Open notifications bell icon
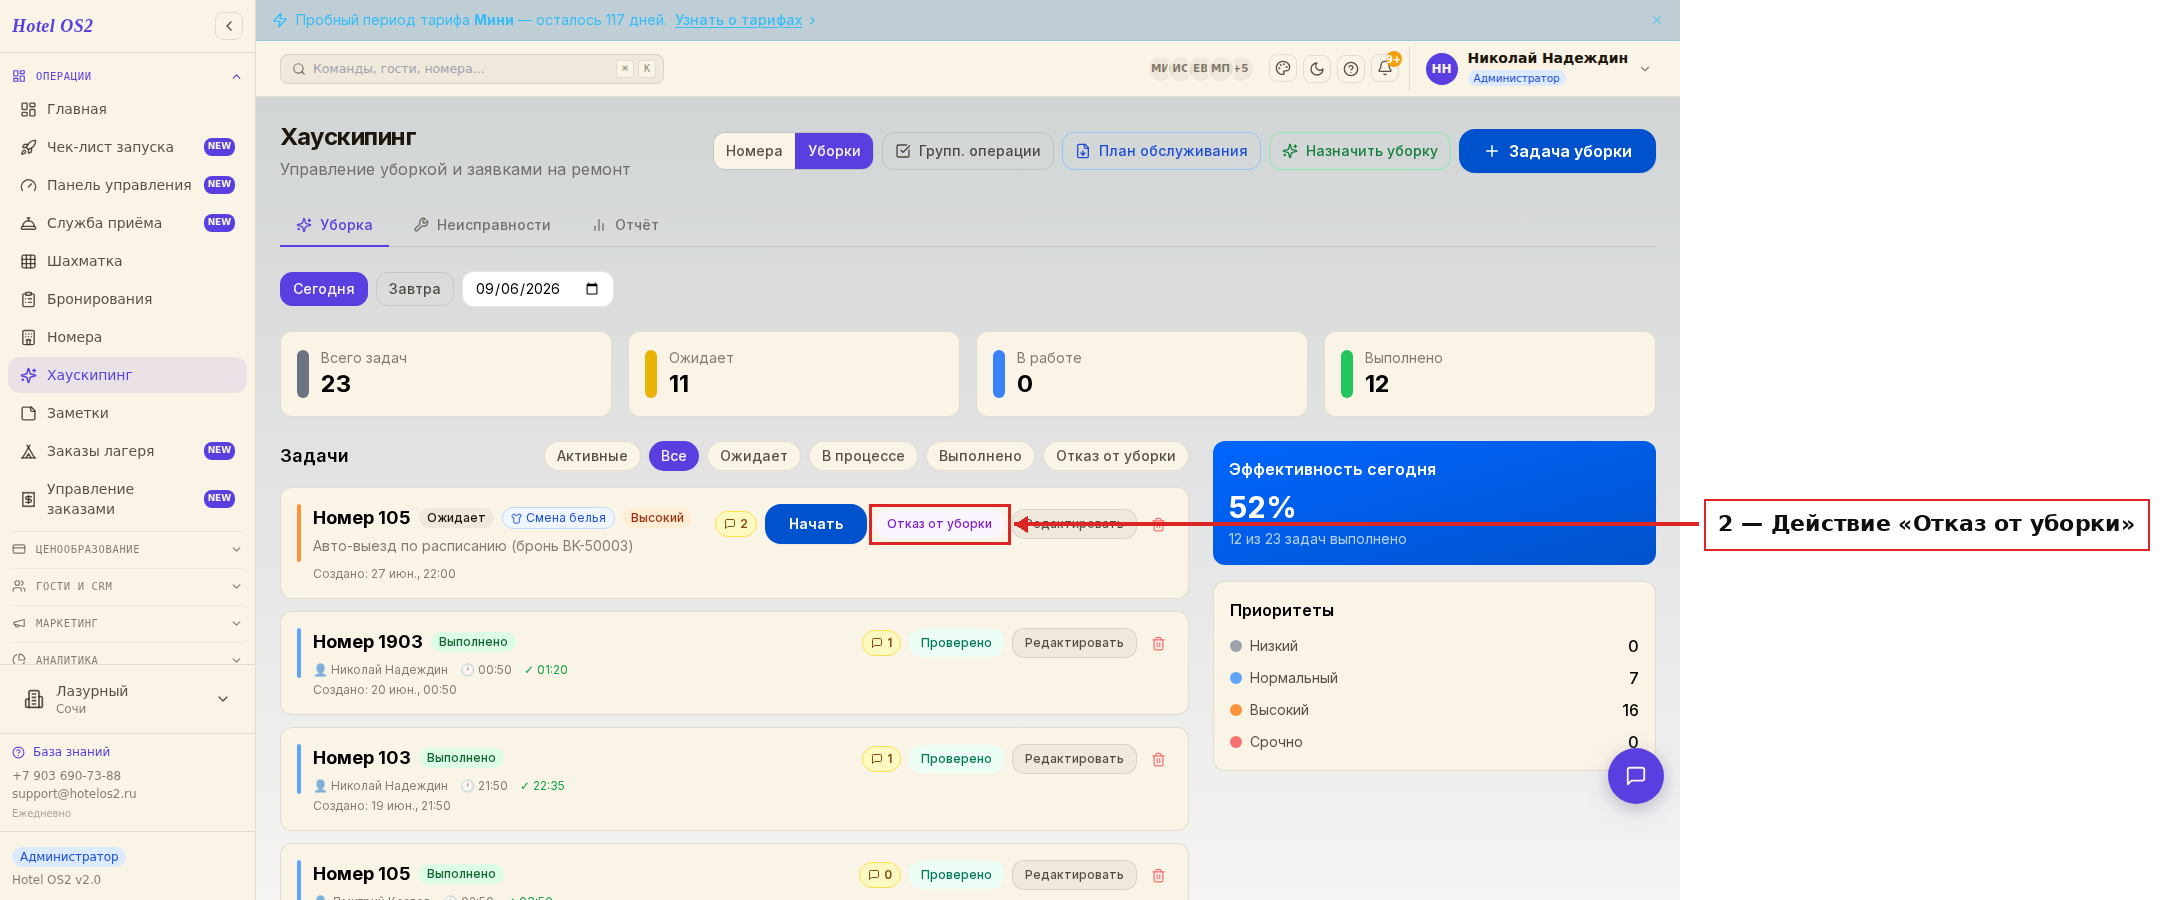2173x900 pixels. pyautogui.click(x=1385, y=68)
